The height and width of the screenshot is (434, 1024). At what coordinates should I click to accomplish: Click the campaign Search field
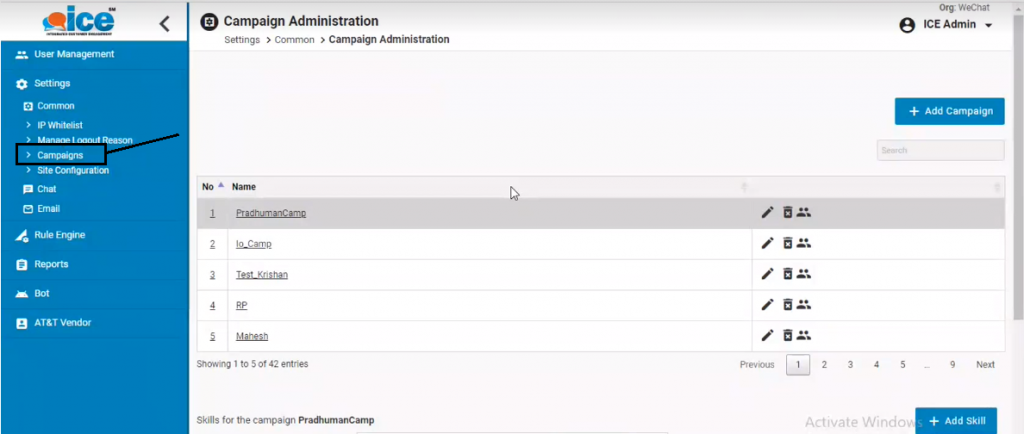[940, 150]
